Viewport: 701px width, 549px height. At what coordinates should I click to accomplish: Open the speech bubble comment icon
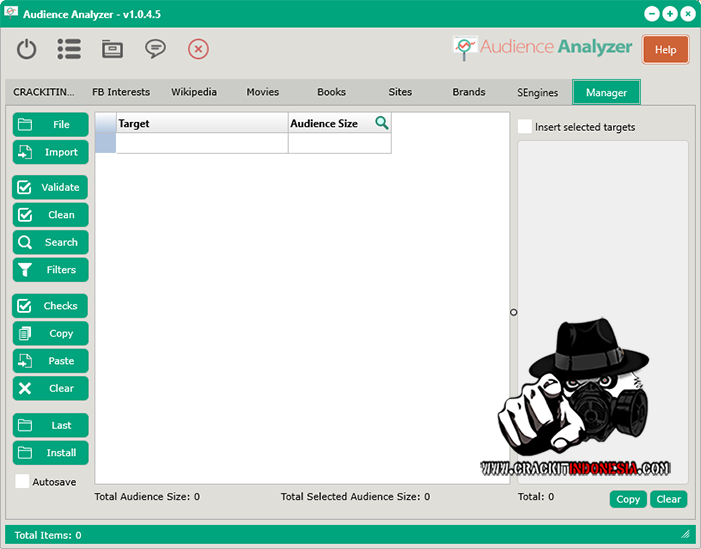pyautogui.click(x=155, y=49)
